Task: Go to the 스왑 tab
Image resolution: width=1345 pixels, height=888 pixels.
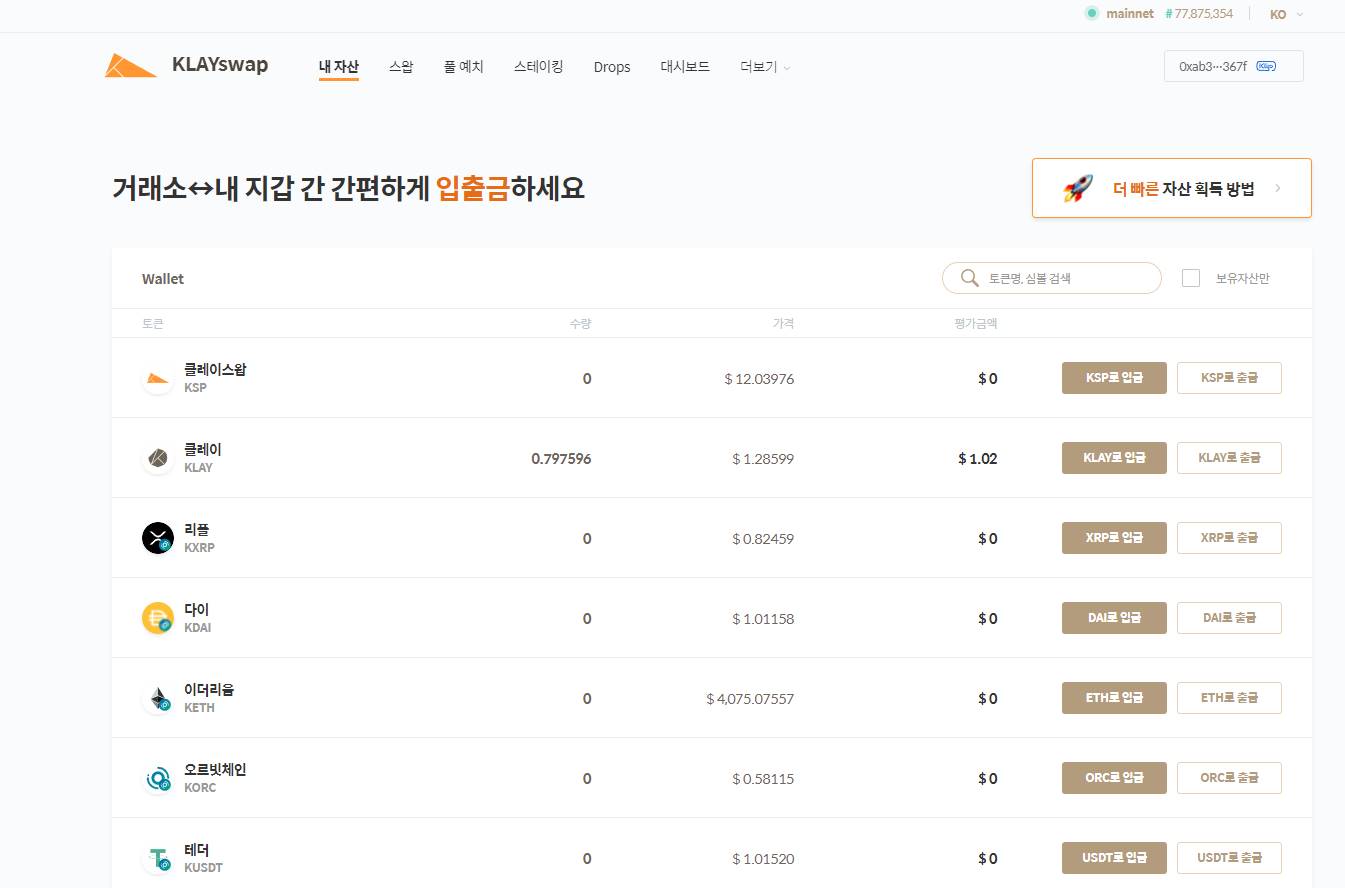Action: [401, 67]
